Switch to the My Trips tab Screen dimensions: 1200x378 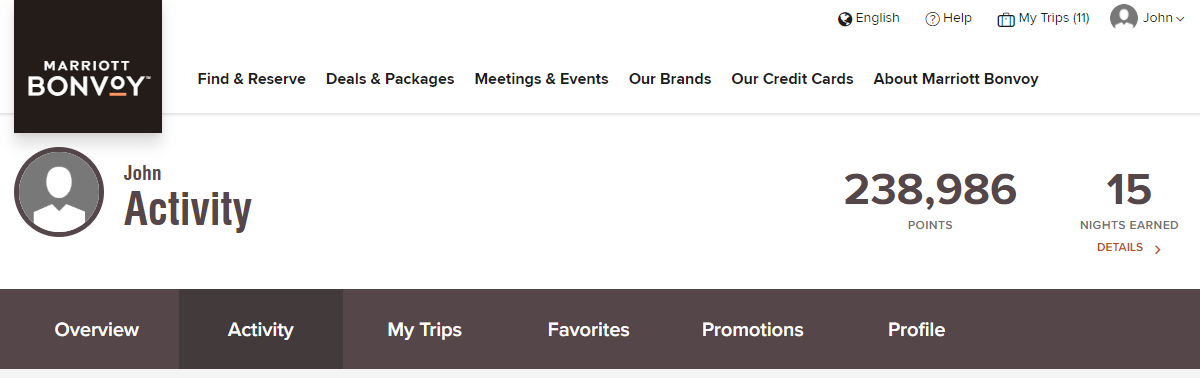click(x=425, y=329)
